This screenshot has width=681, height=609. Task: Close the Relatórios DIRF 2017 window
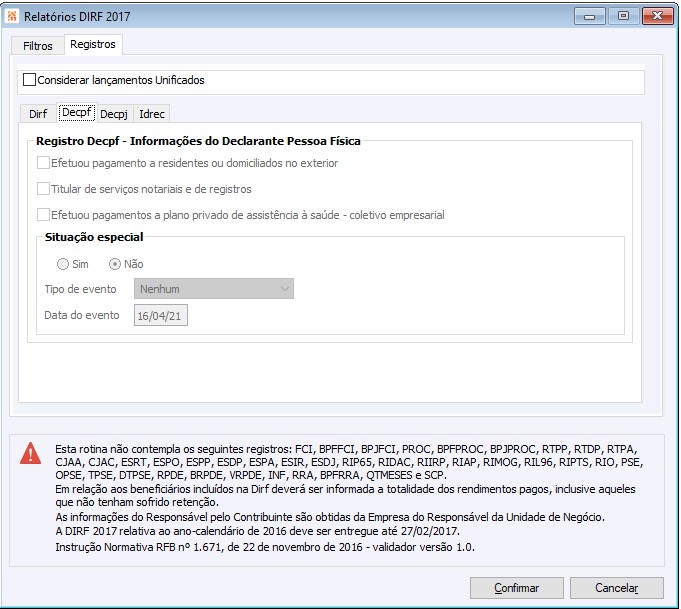click(655, 15)
